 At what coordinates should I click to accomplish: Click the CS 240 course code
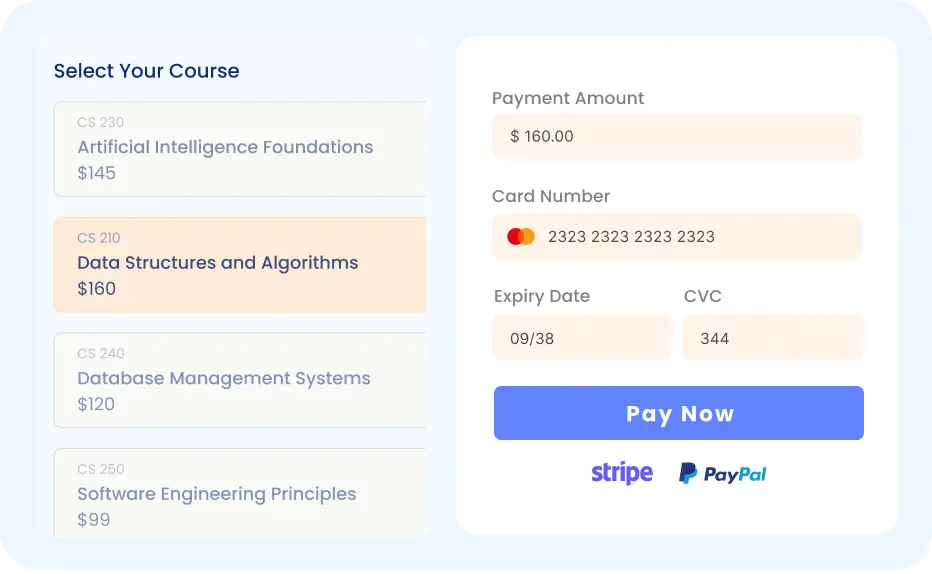tap(101, 354)
